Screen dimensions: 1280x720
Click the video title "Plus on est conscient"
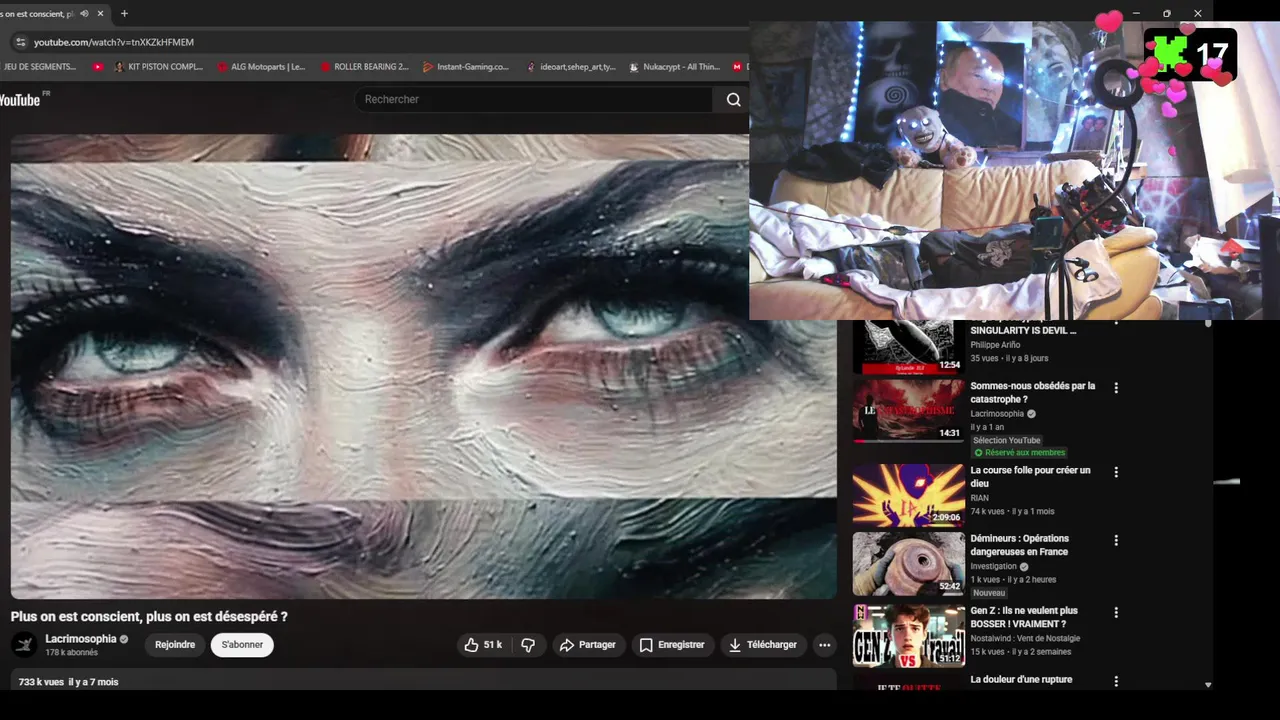(x=149, y=617)
